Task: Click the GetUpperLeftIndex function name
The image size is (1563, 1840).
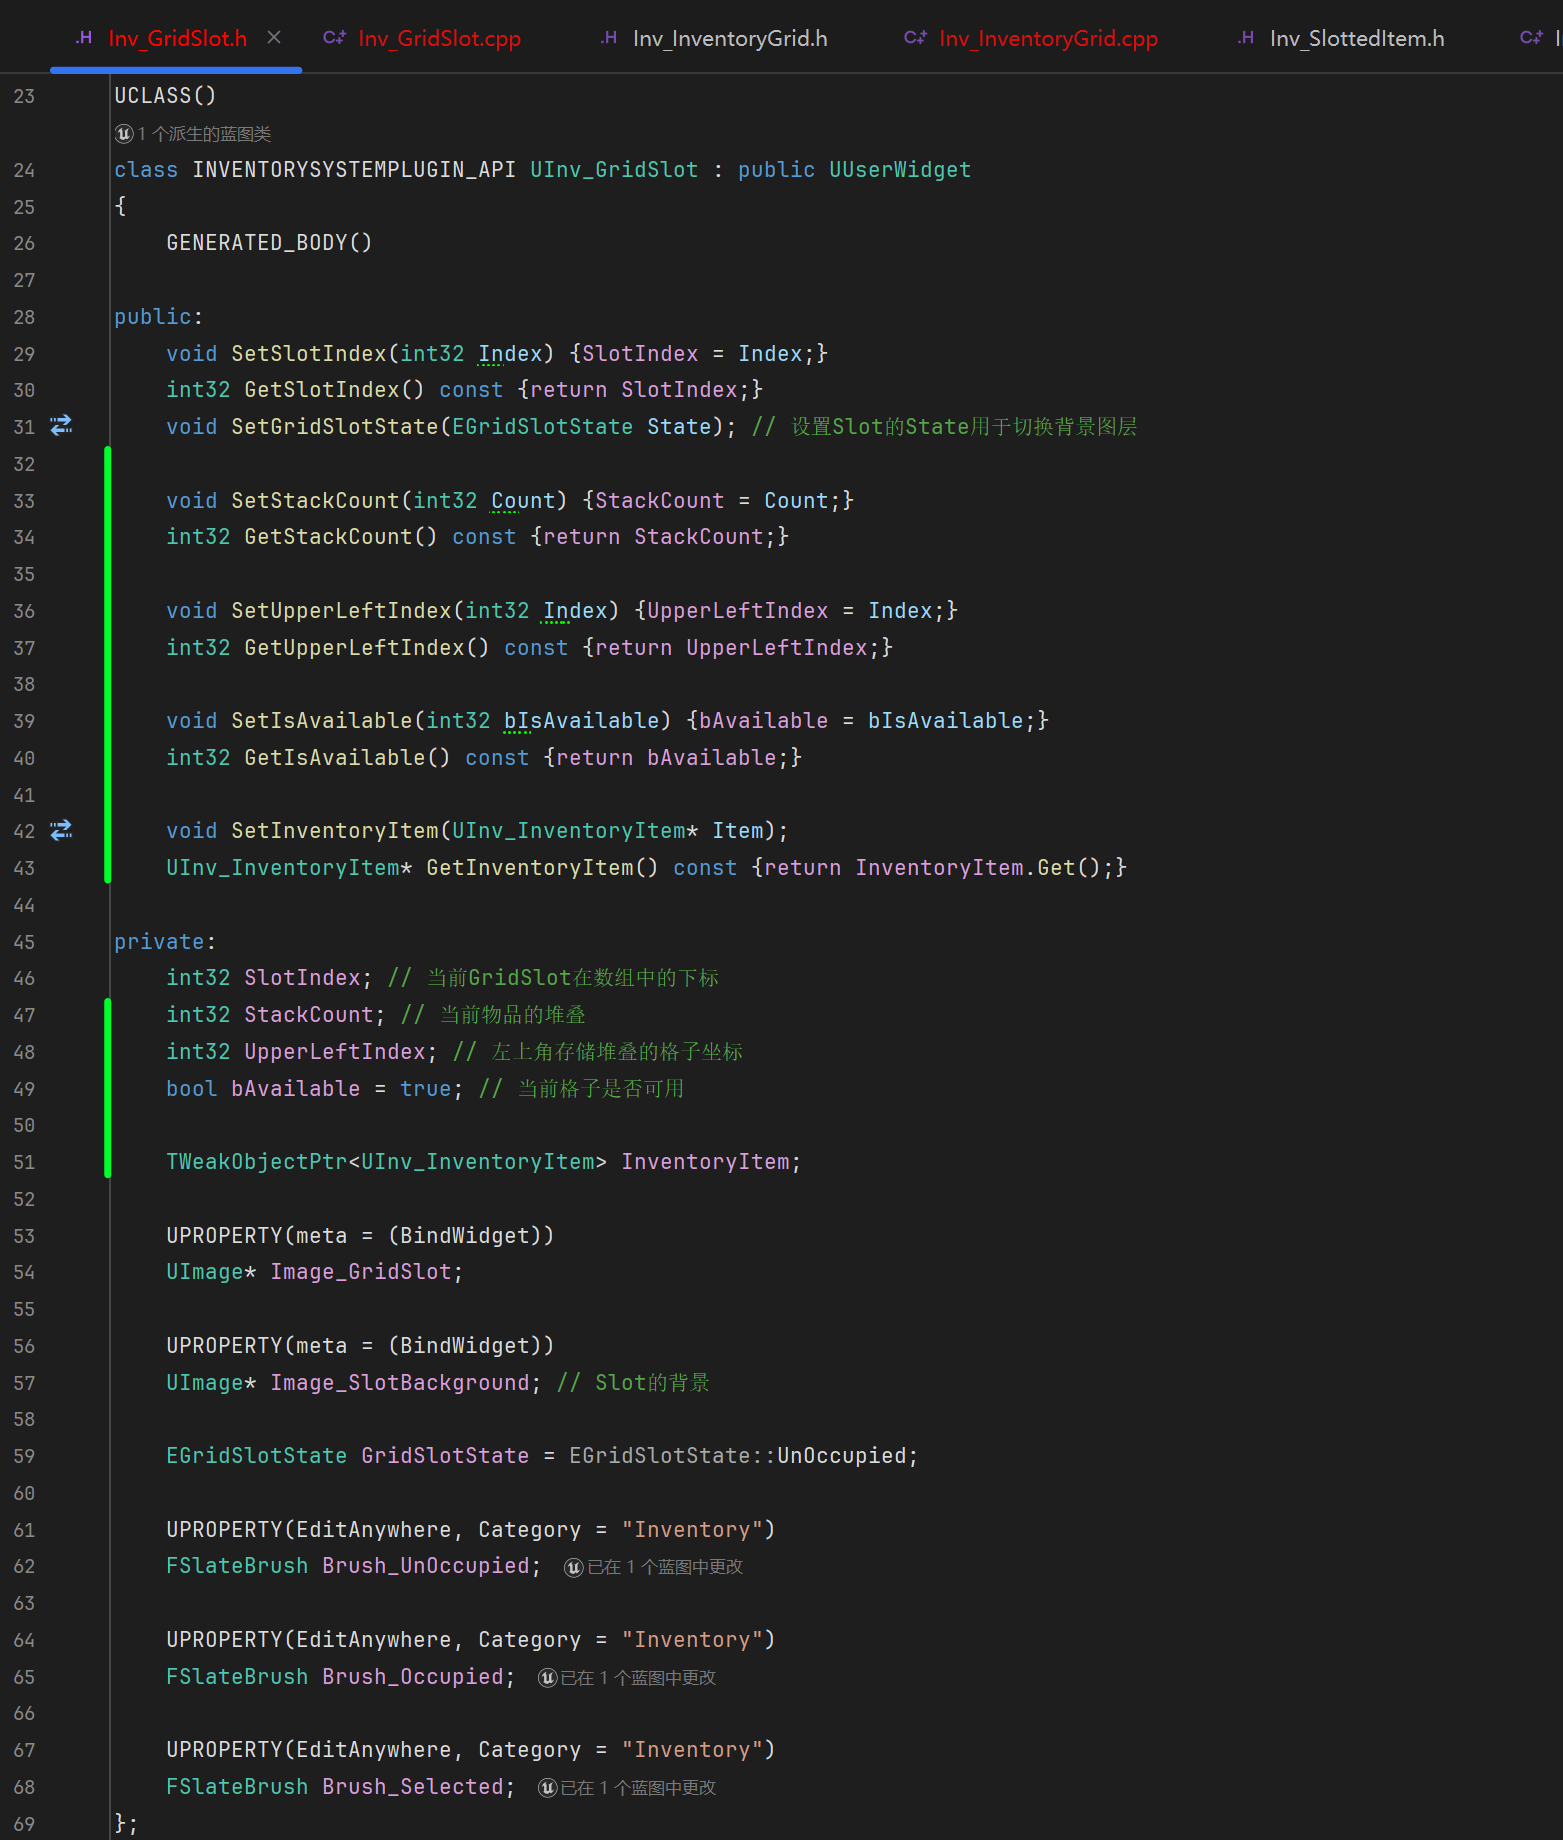Action: click(354, 648)
